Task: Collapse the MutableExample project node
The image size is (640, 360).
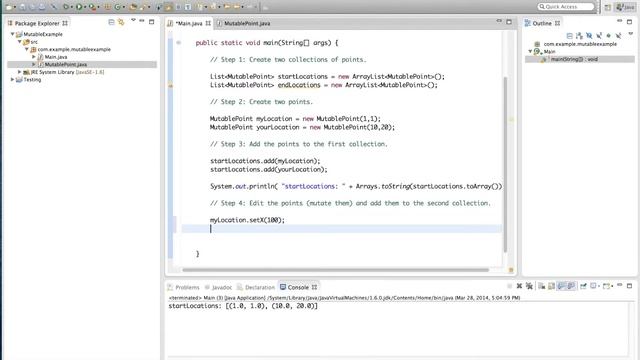Action: coord(12,34)
